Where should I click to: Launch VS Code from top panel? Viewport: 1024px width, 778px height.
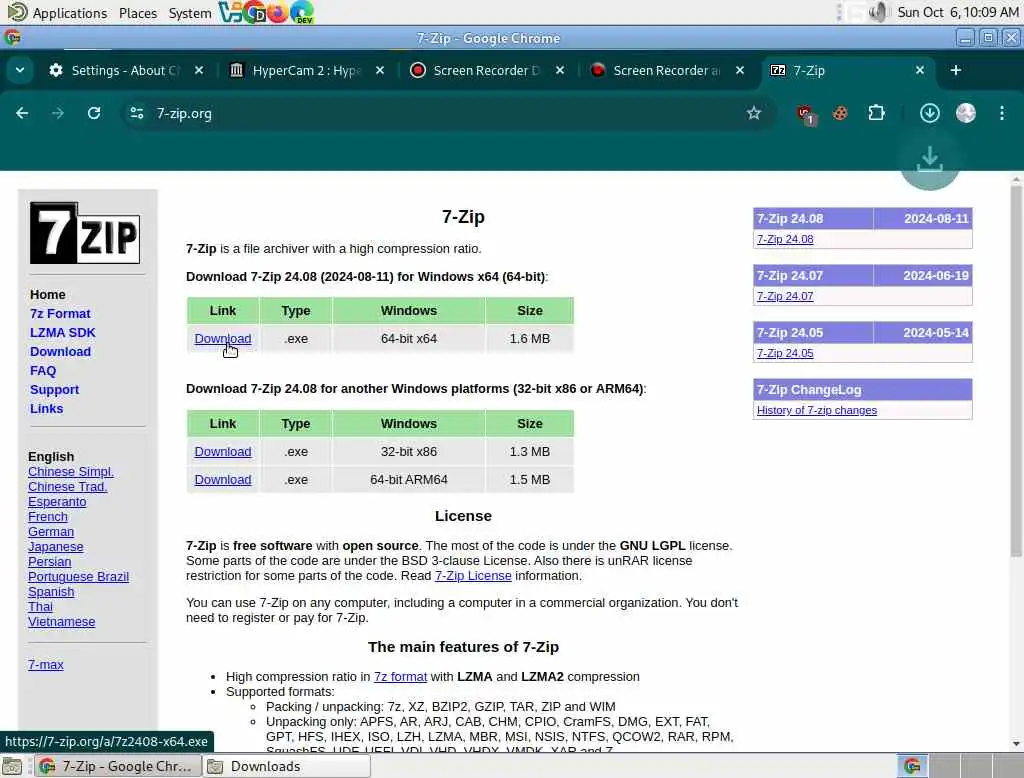229,12
